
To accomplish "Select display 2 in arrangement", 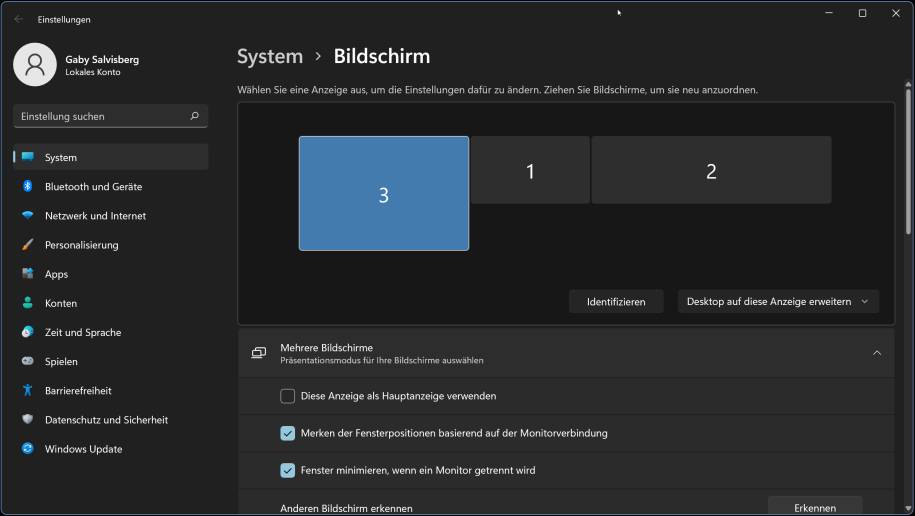I will [x=711, y=170].
